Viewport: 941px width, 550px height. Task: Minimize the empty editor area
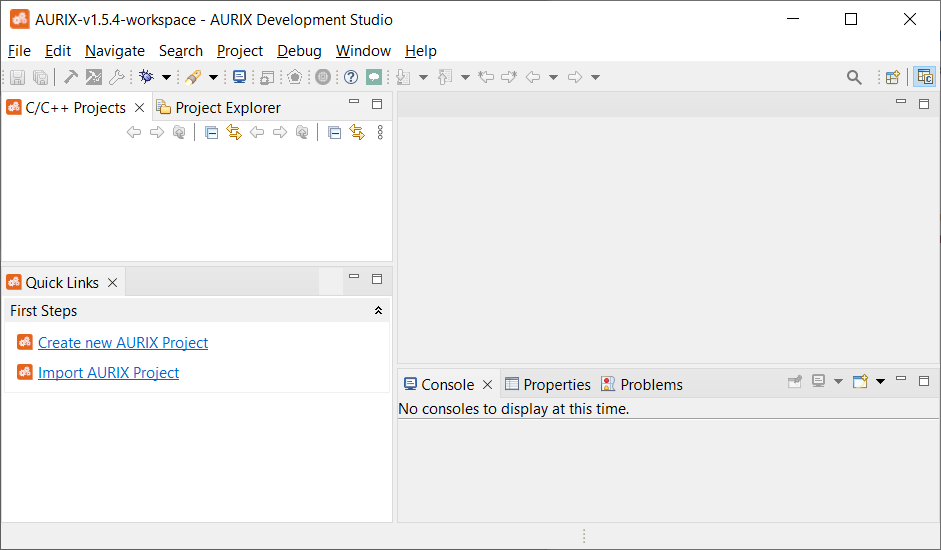(x=901, y=101)
